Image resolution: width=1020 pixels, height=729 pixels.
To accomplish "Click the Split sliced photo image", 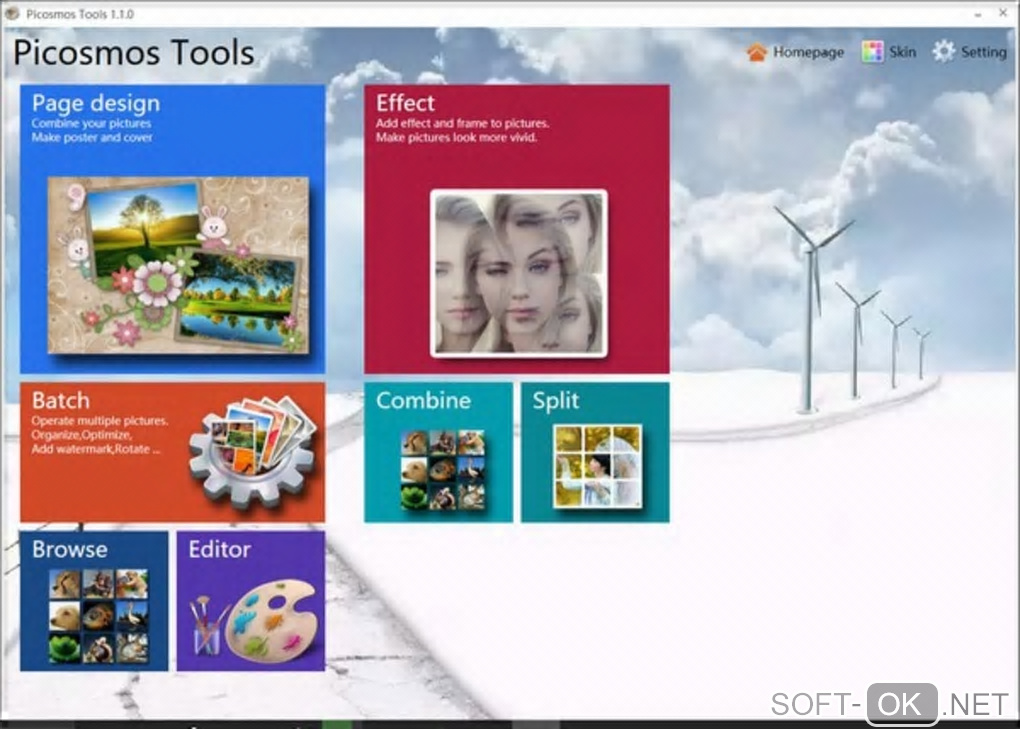I will click(x=598, y=466).
